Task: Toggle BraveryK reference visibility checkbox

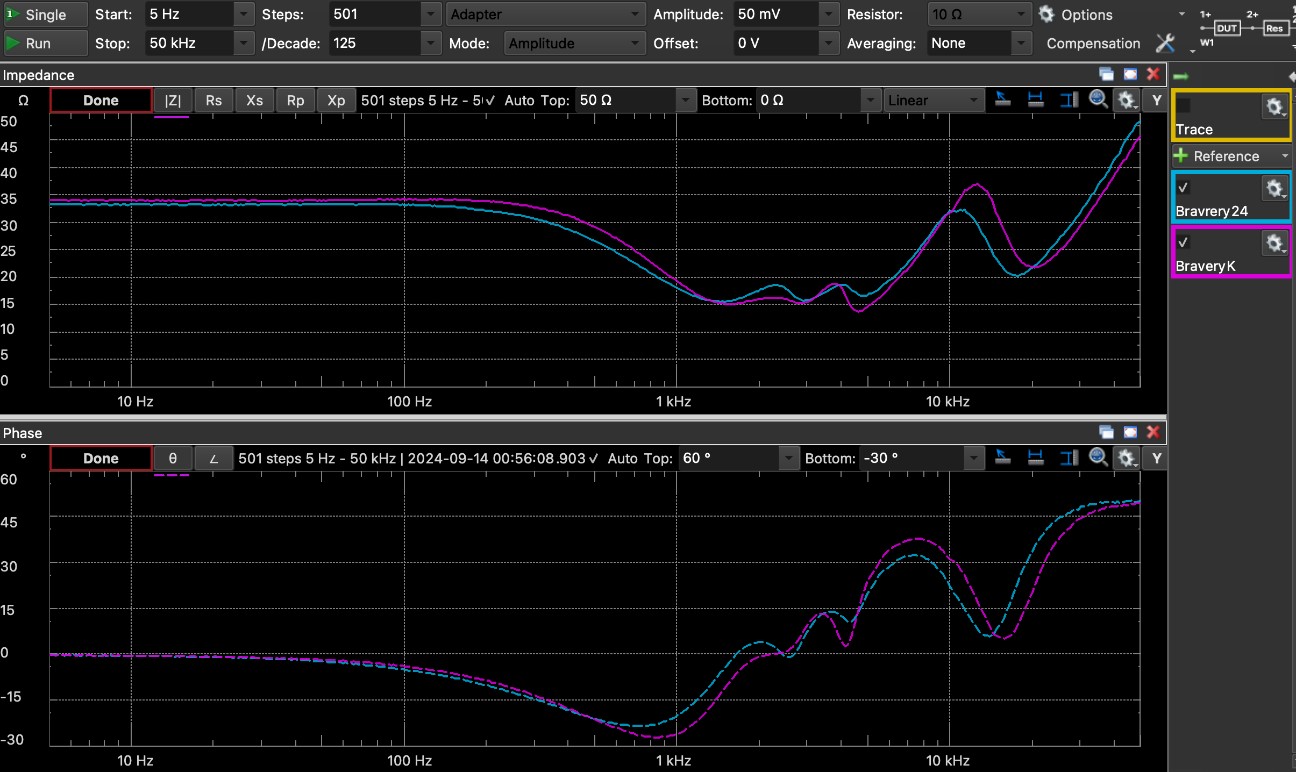Action: [1183, 242]
